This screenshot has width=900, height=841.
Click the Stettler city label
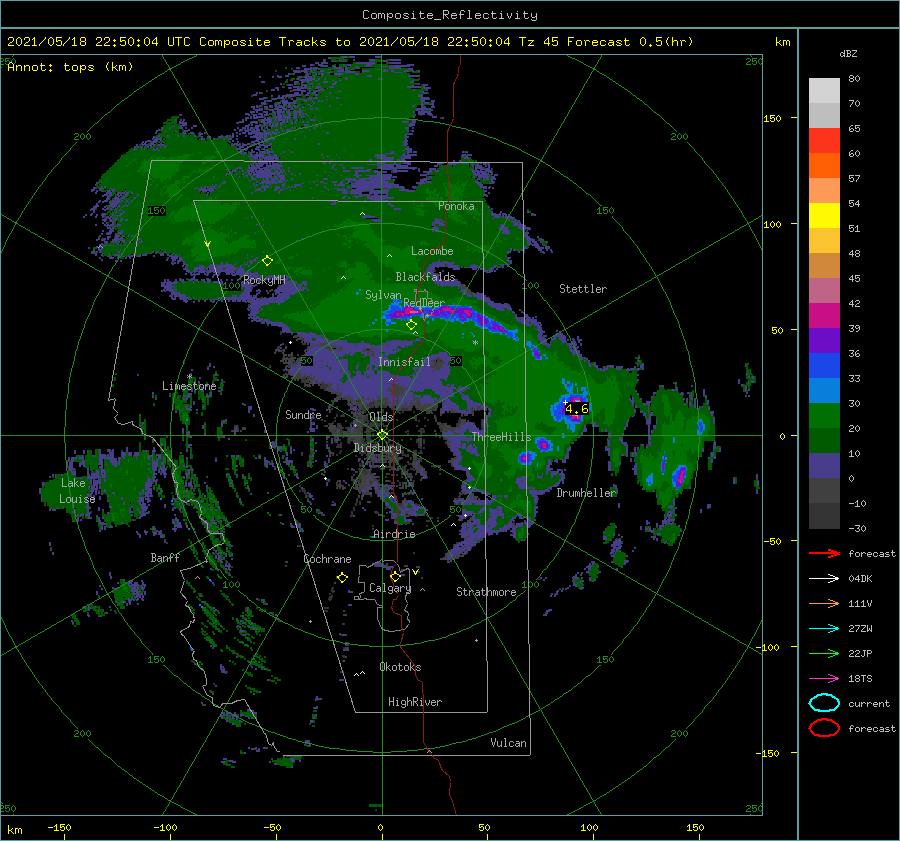[583, 289]
